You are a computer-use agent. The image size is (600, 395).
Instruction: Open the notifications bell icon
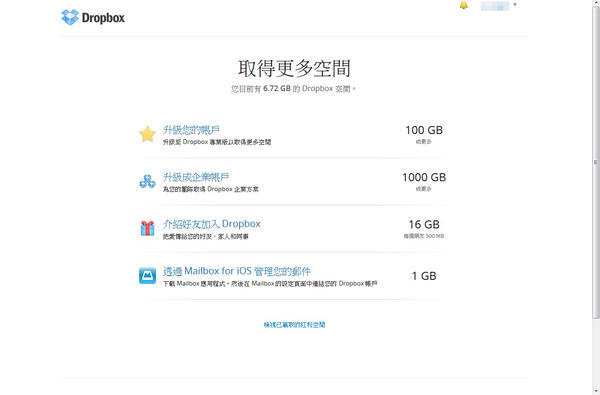[463, 5]
